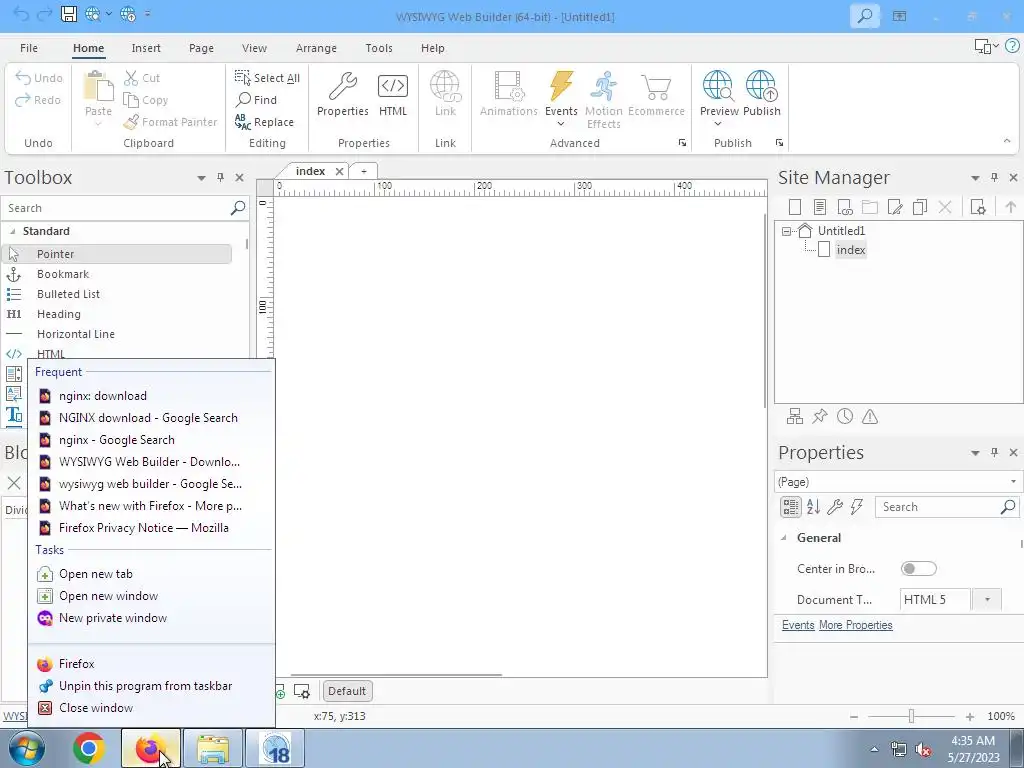This screenshot has width=1024, height=768.
Task: Click the More Properties link
Action: (856, 625)
